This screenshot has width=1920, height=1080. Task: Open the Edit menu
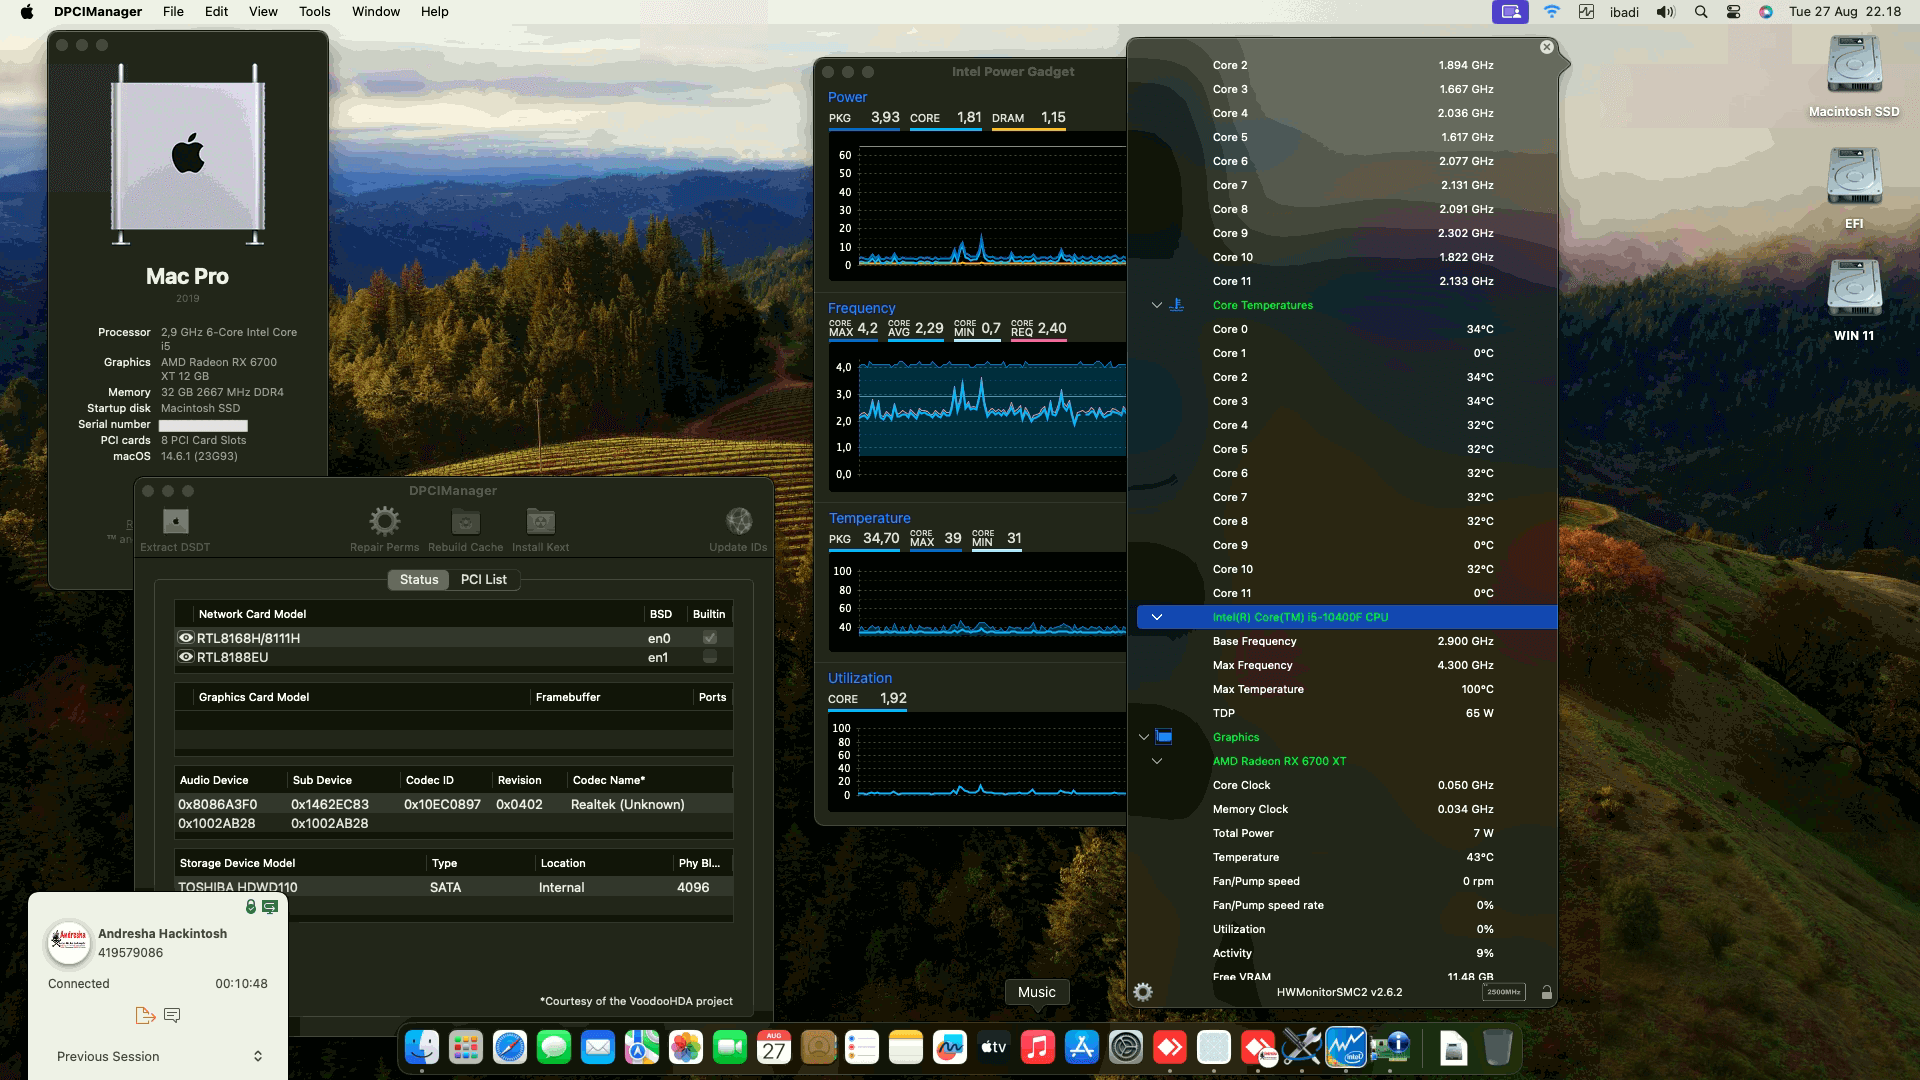216,12
